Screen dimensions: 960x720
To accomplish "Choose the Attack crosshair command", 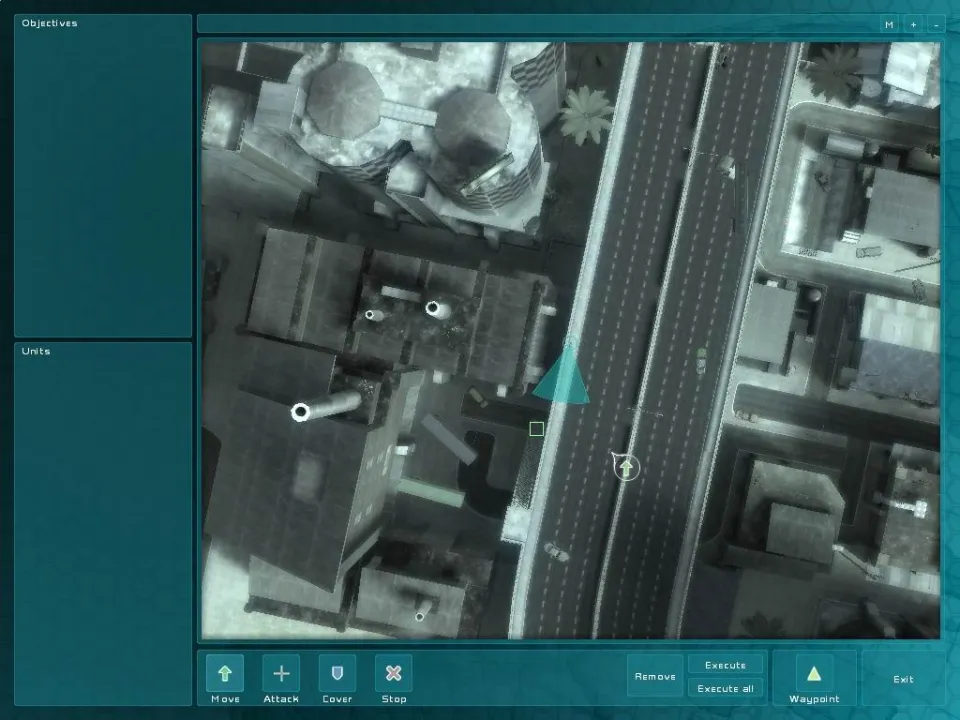I will coord(281,673).
